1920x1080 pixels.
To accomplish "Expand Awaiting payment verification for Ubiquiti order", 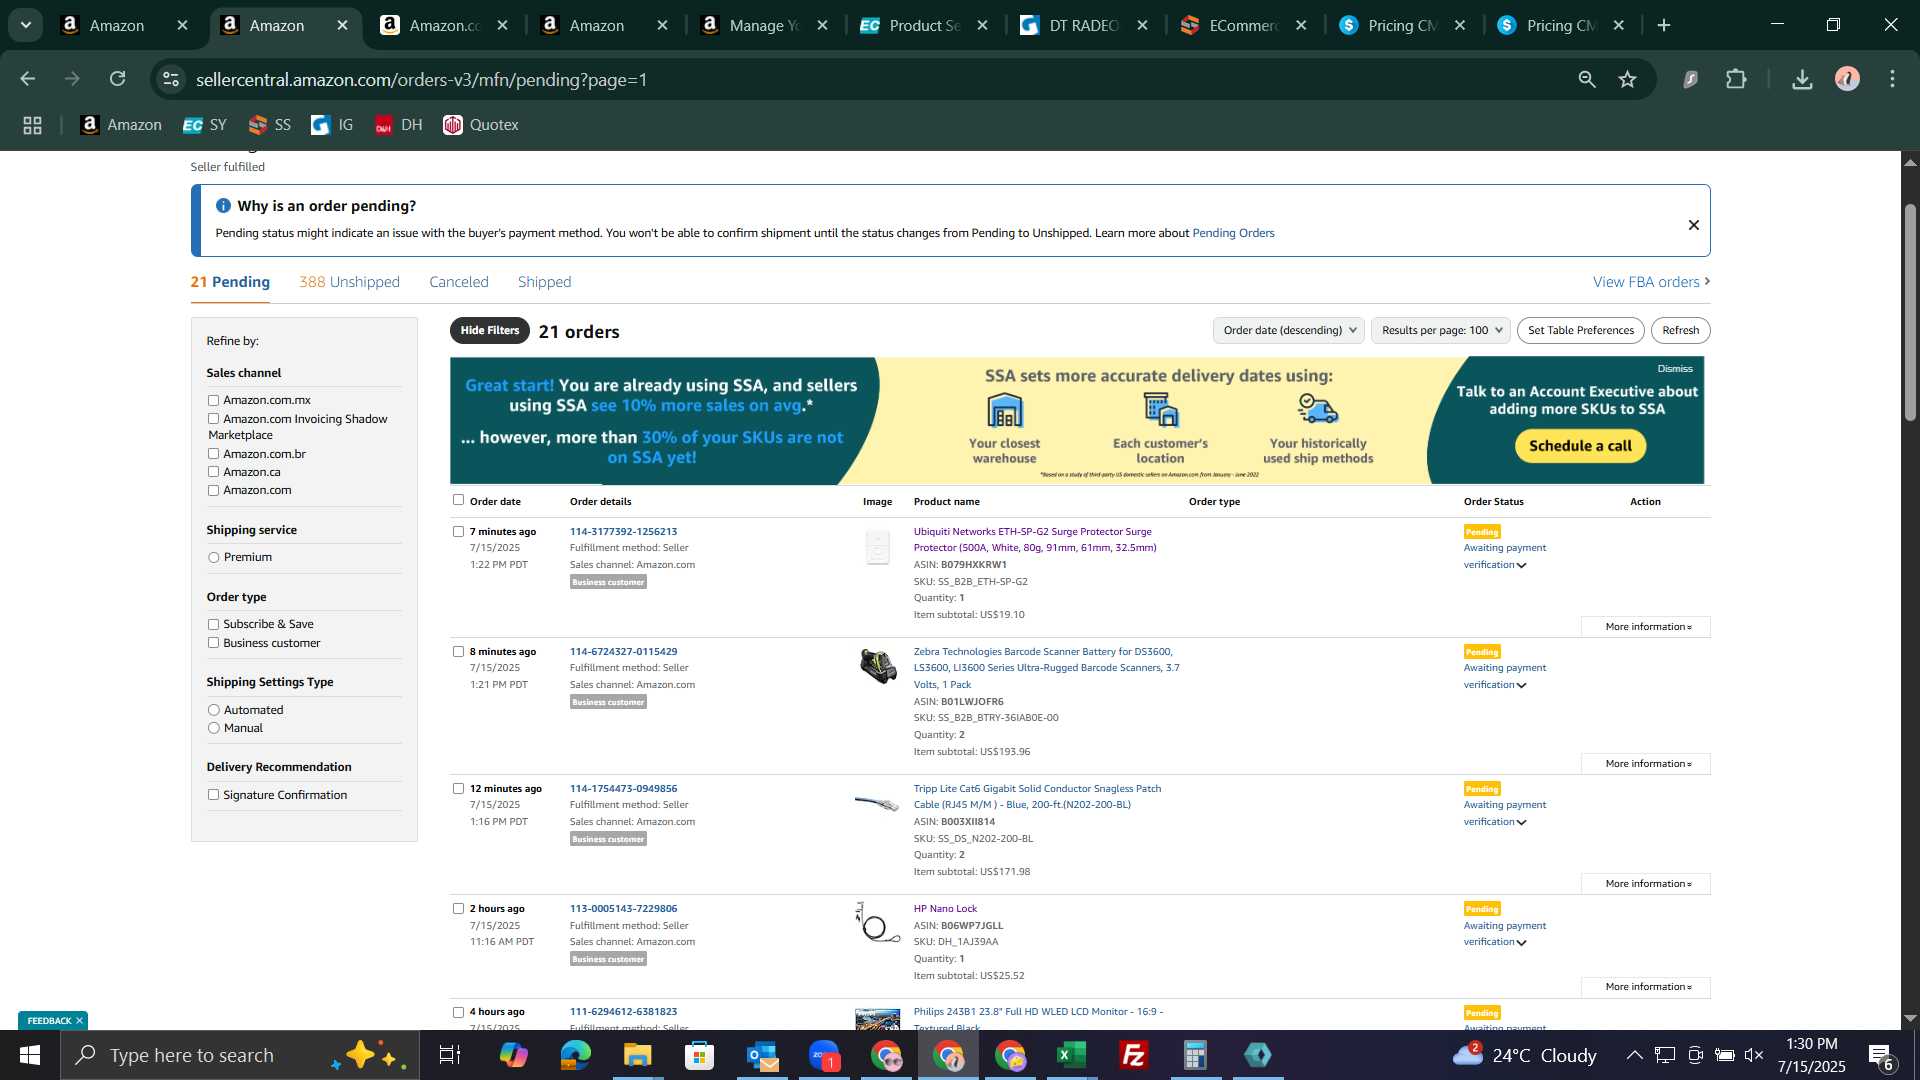I will [1521, 565].
